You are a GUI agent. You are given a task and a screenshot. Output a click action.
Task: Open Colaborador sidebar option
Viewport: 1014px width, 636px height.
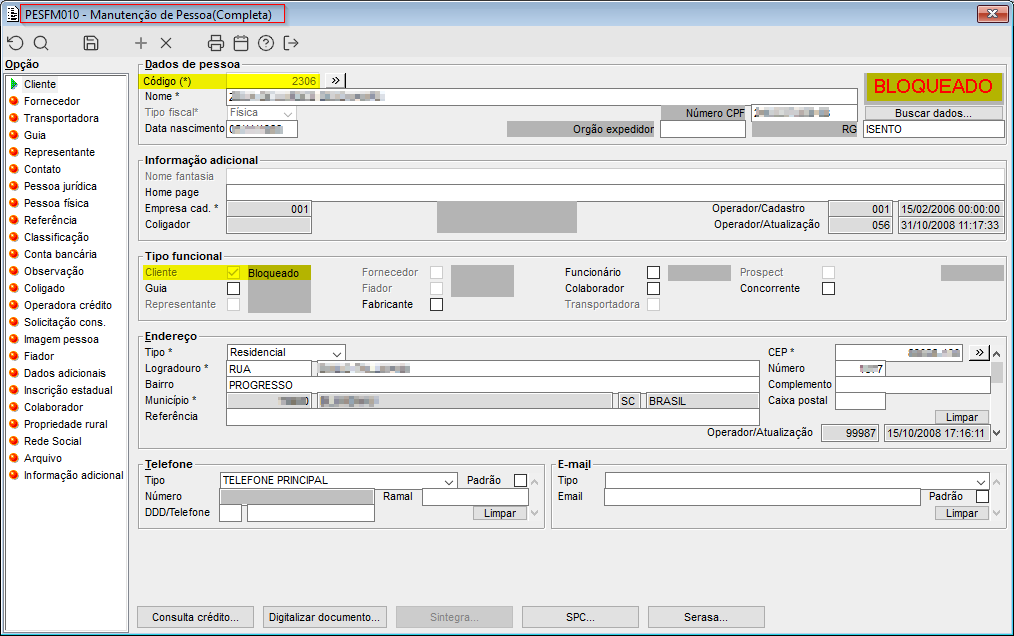click(x=54, y=407)
